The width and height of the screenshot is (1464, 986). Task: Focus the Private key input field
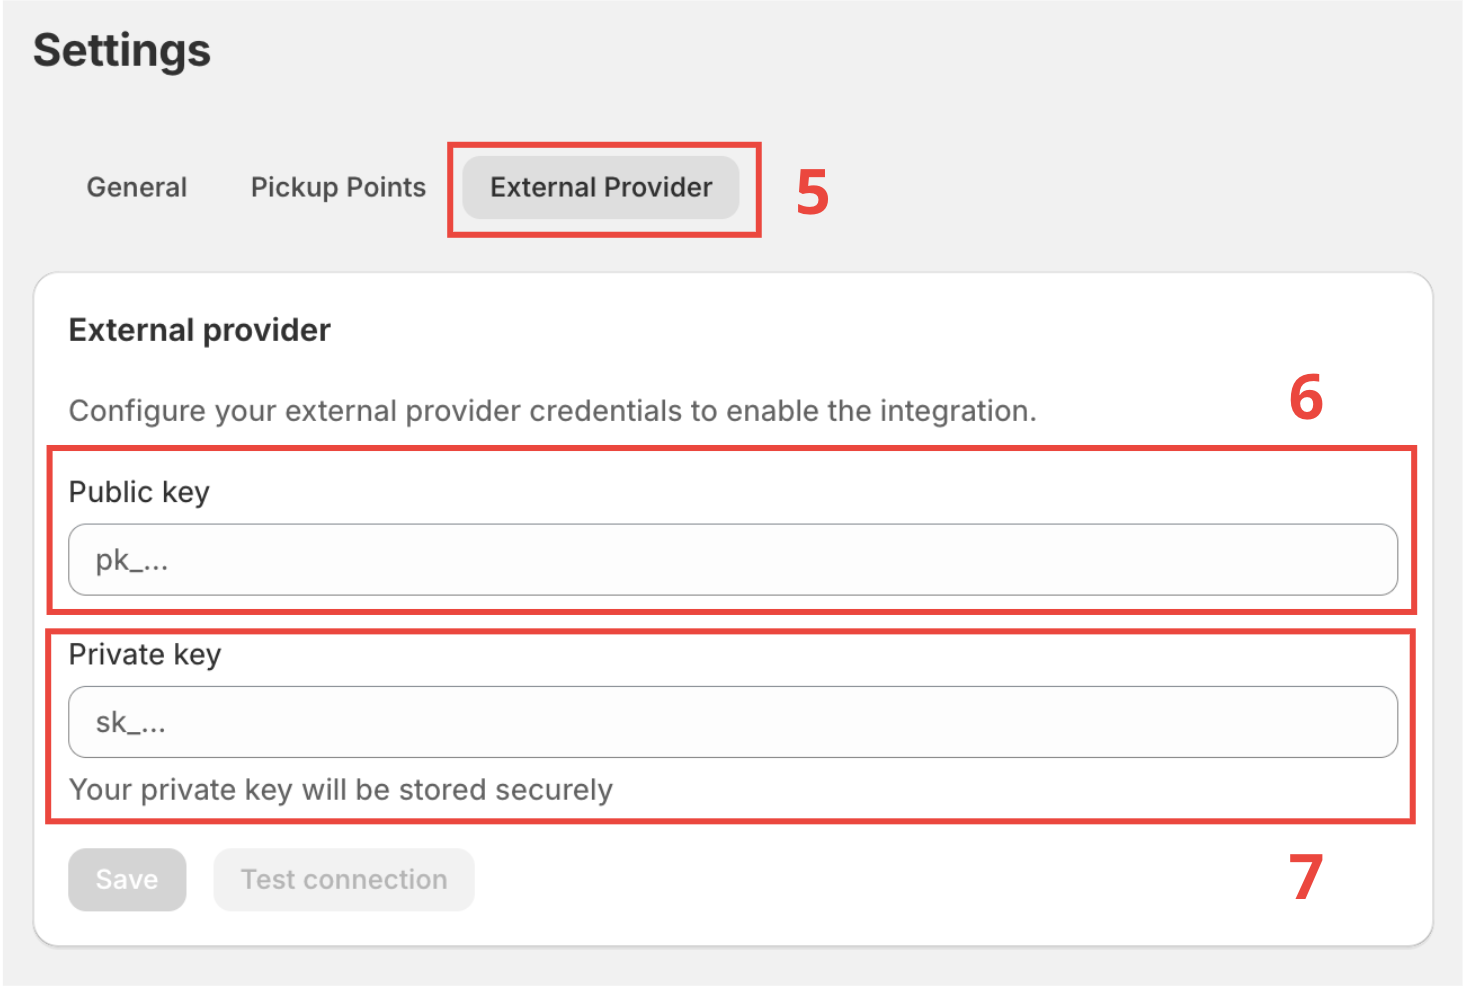[732, 722]
